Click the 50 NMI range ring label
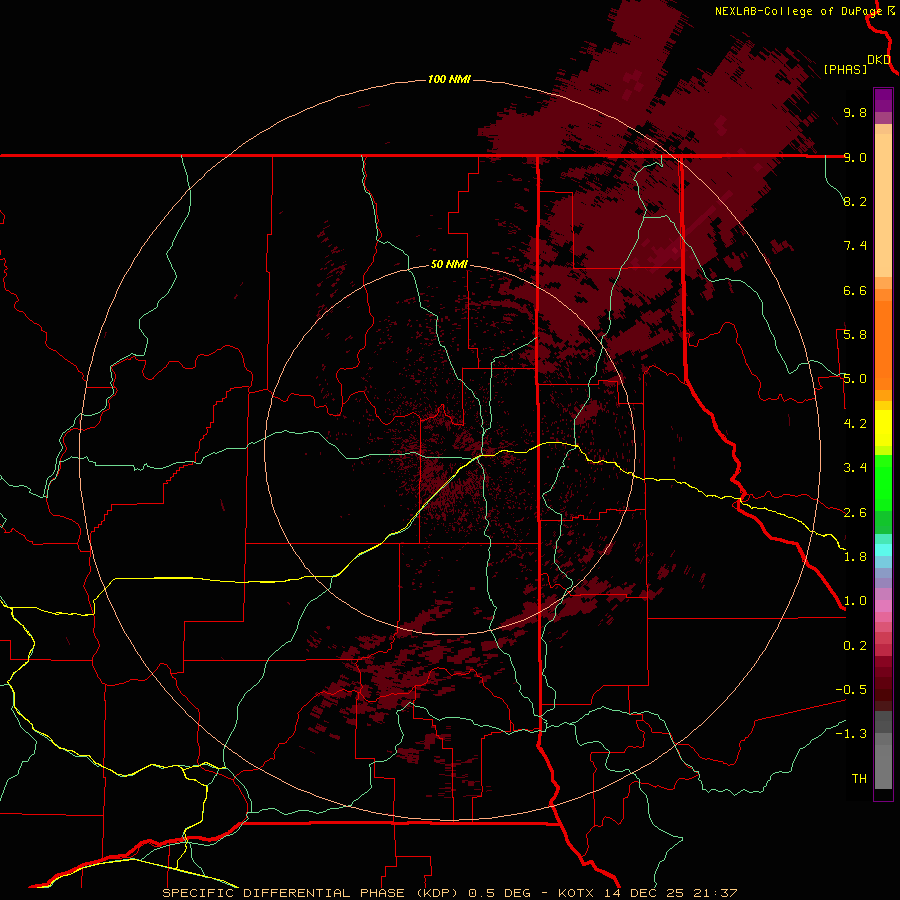This screenshot has height=900, width=900. (x=449, y=264)
